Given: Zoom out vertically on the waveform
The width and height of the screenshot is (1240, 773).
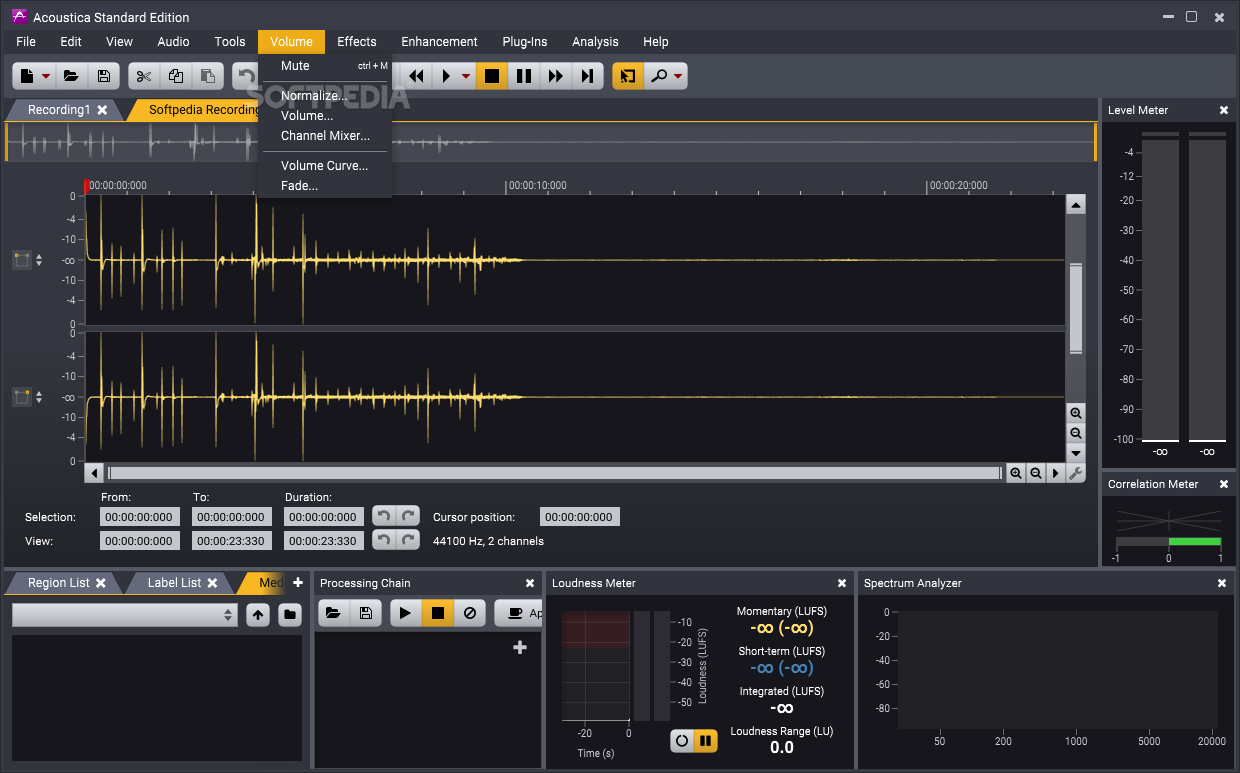Looking at the screenshot, I should point(1076,433).
